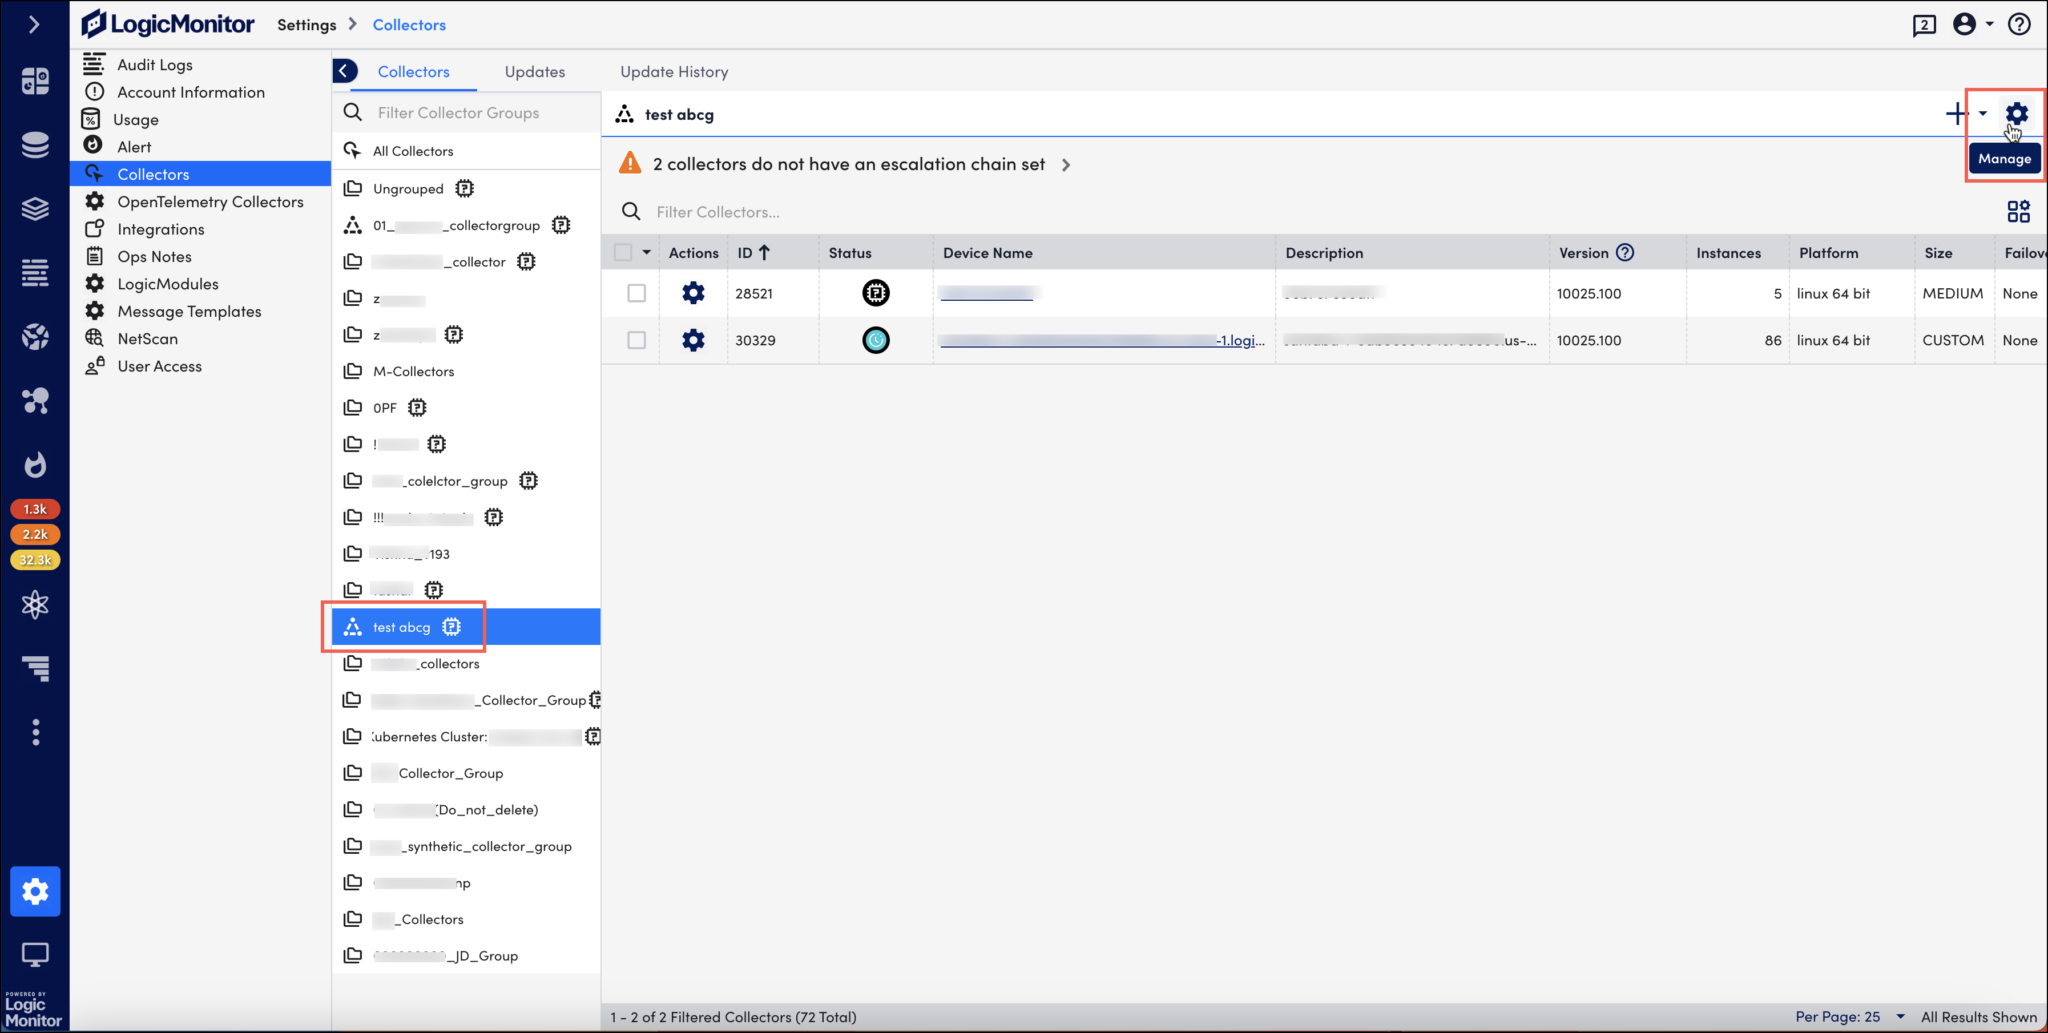Viewport: 2048px width, 1033px height.
Task: Open the Alerts flame icon in the left rail
Action: click(x=35, y=464)
